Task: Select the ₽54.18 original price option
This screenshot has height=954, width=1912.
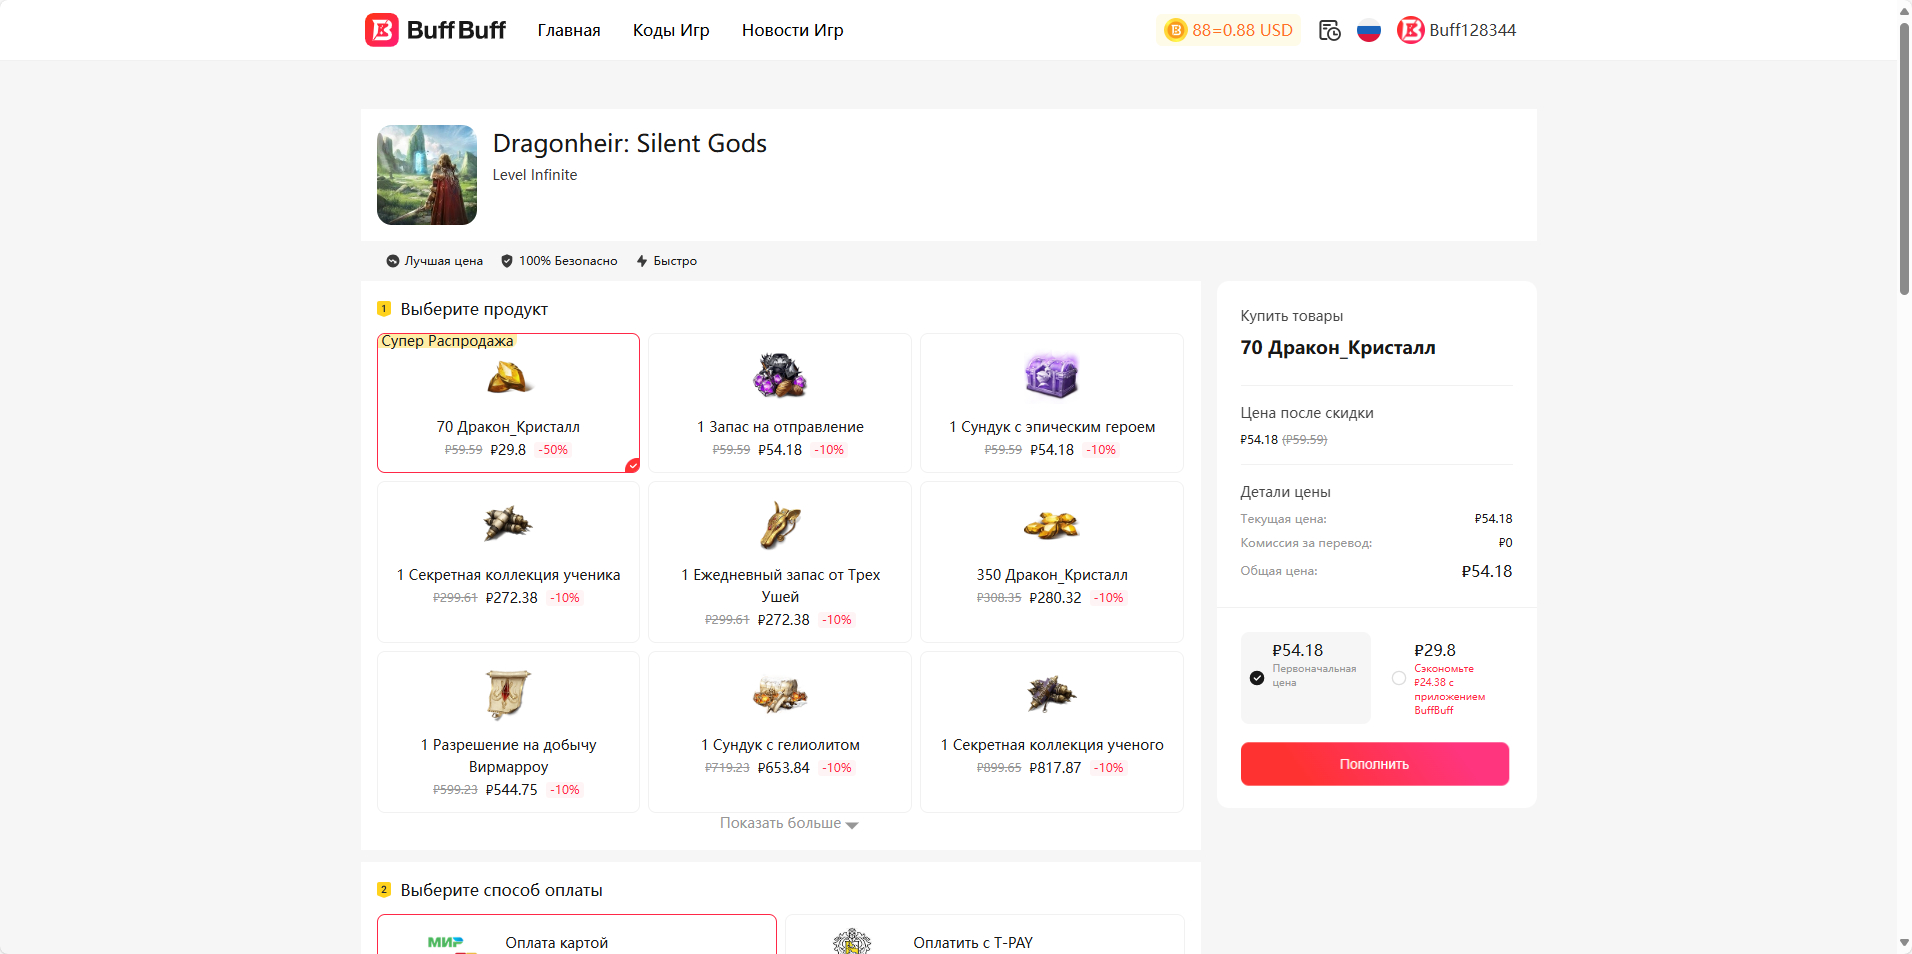Action: 1257,678
